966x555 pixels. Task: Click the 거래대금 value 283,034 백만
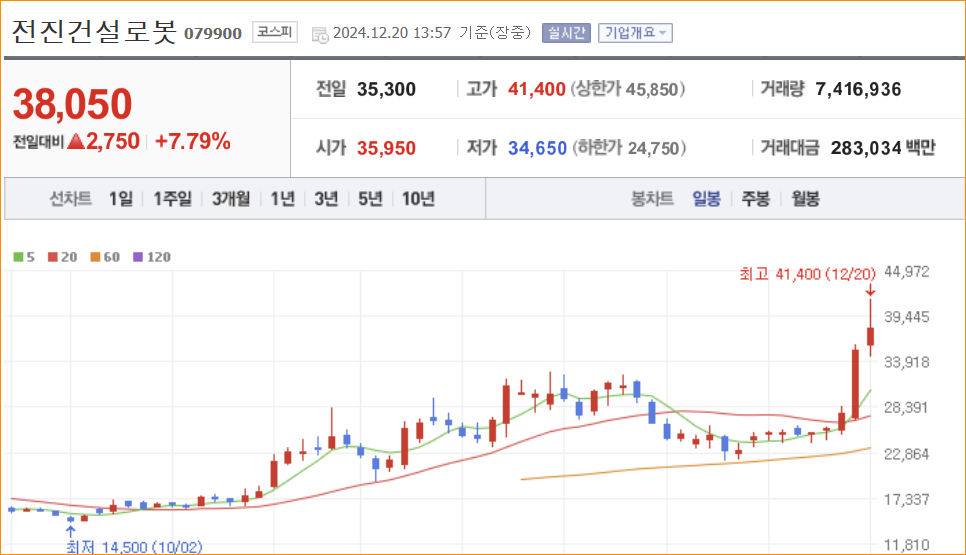pos(883,148)
